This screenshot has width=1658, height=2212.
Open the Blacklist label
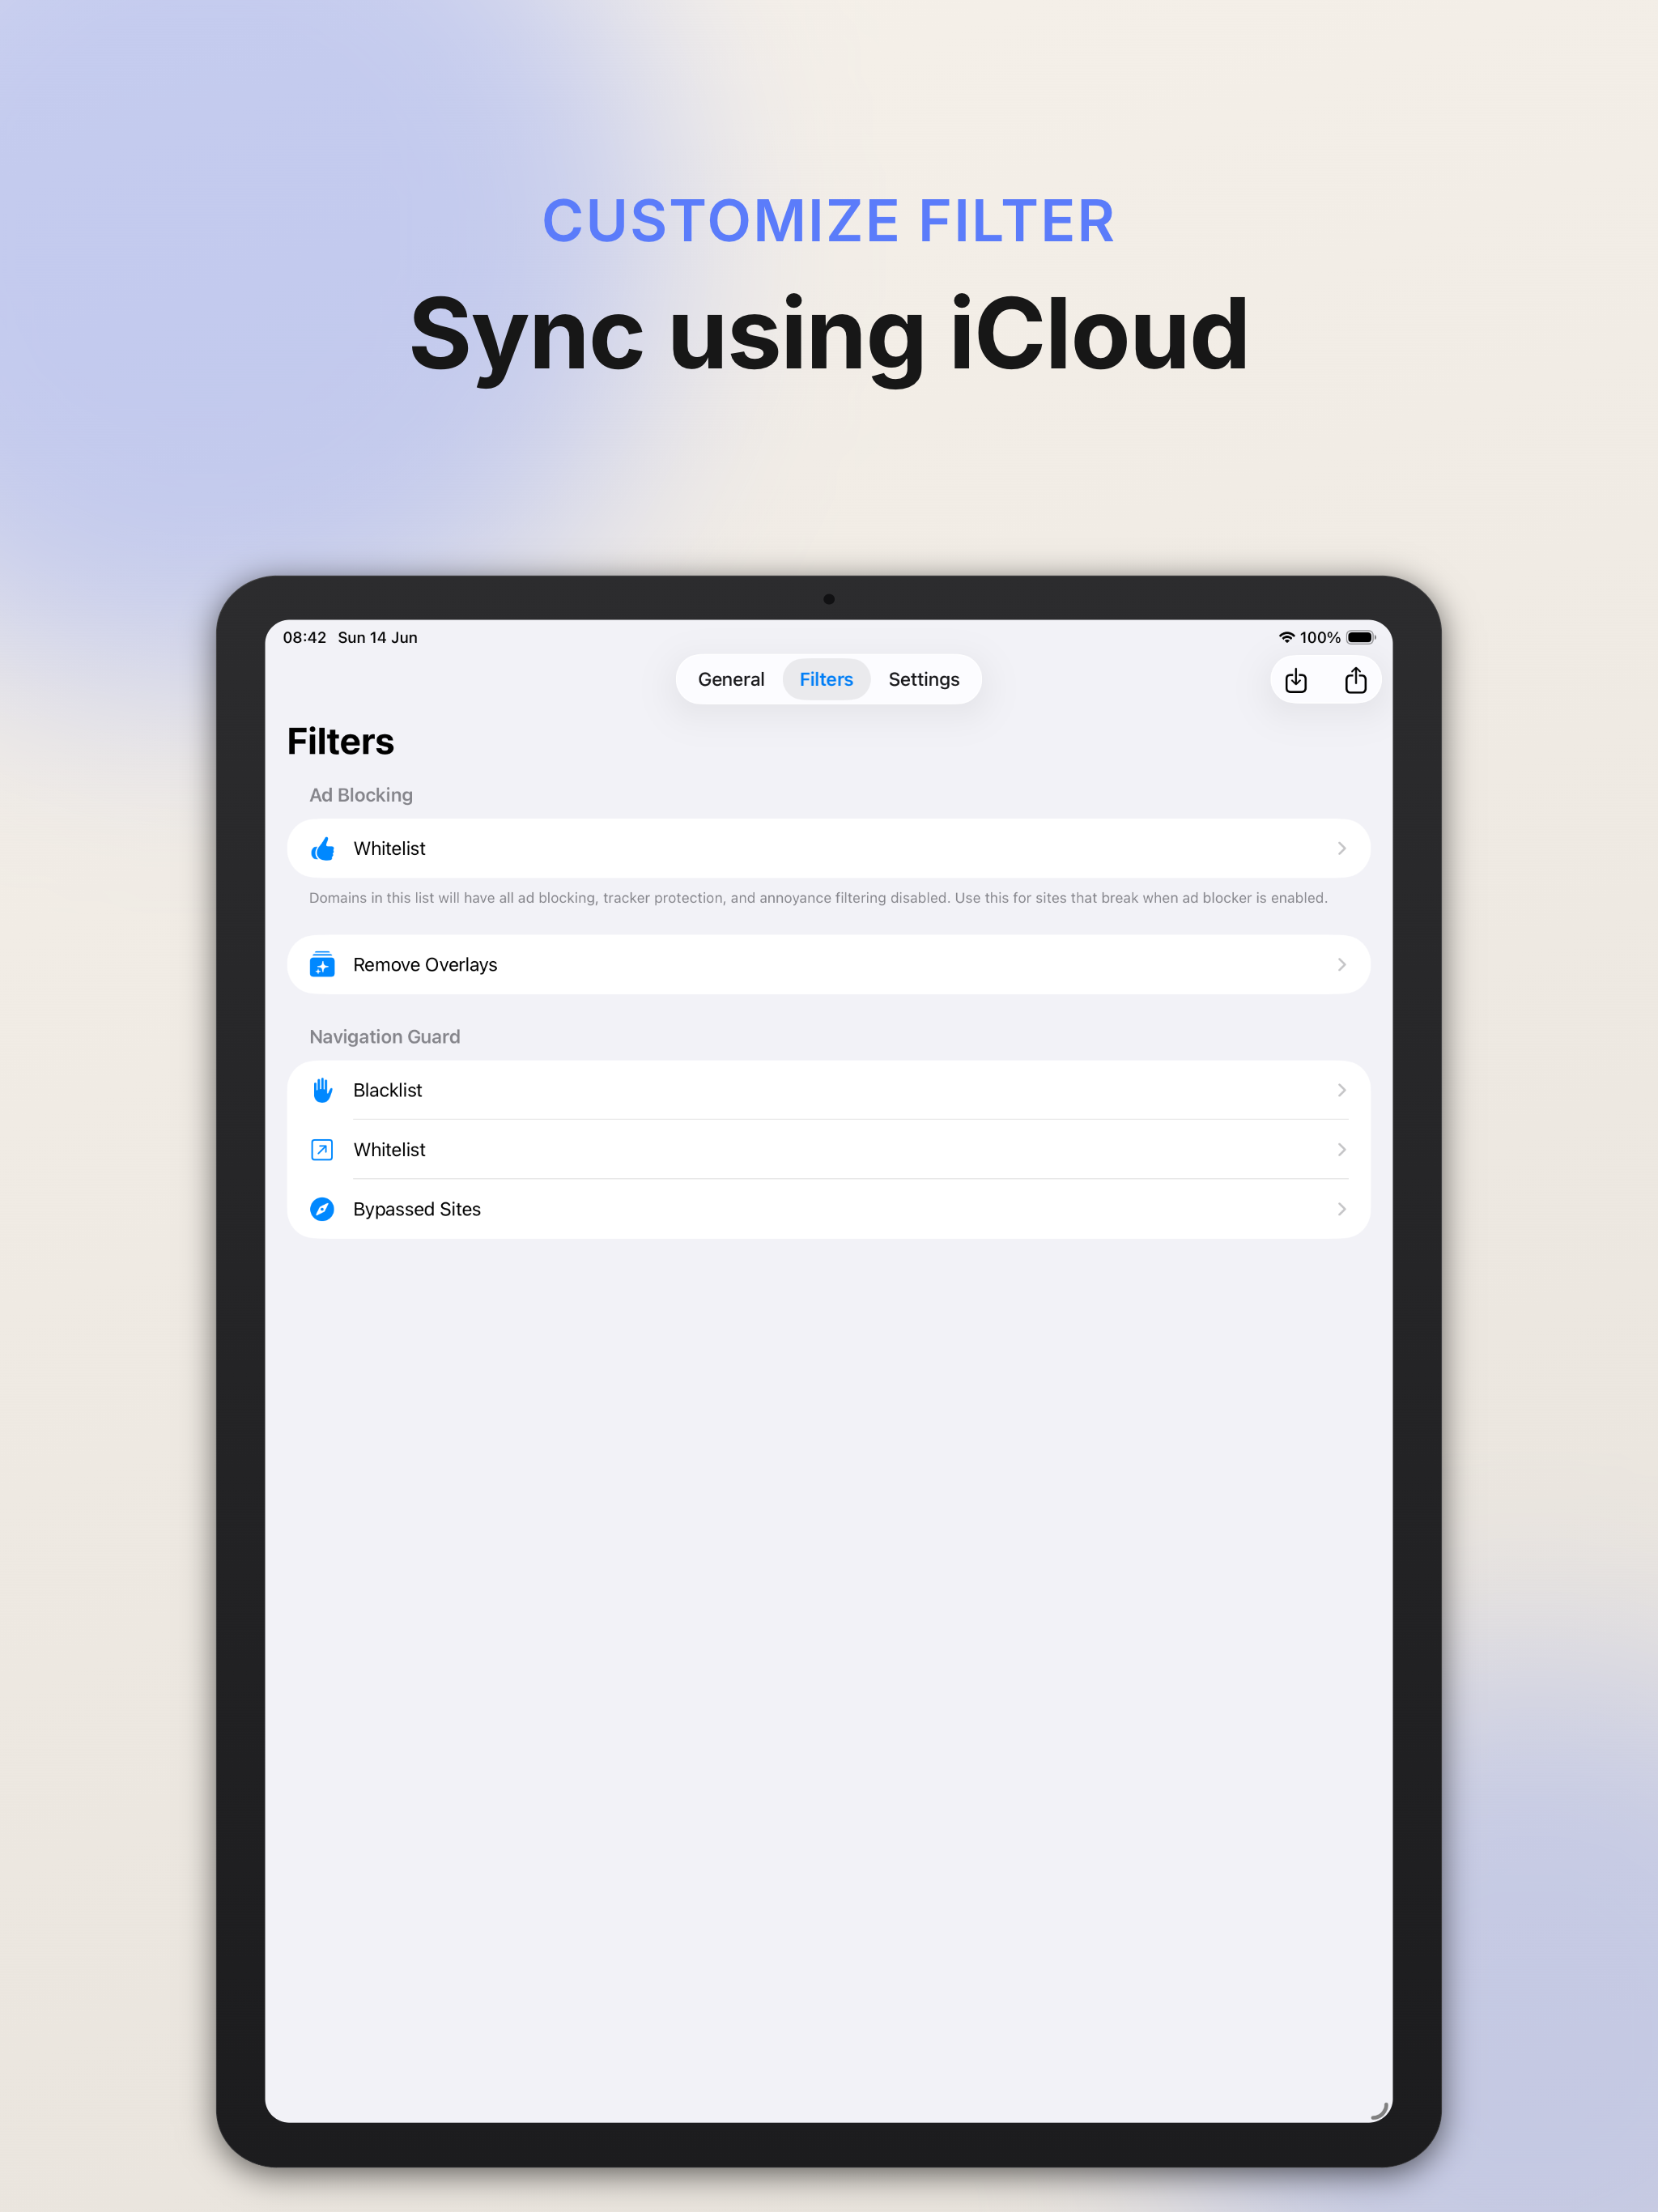click(x=388, y=1090)
